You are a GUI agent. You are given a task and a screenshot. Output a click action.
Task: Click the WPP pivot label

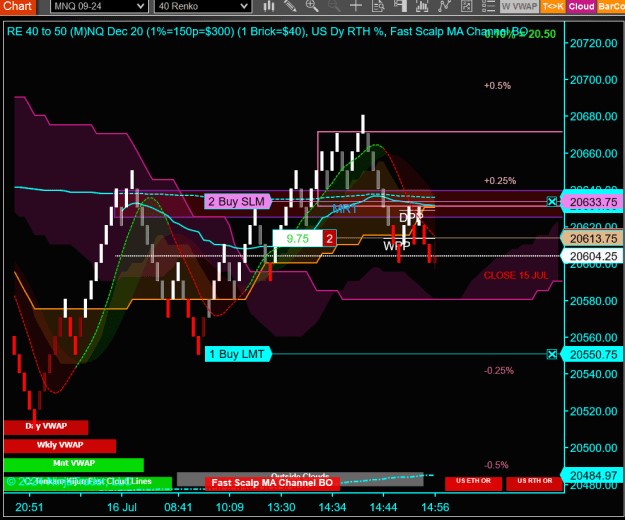397,246
